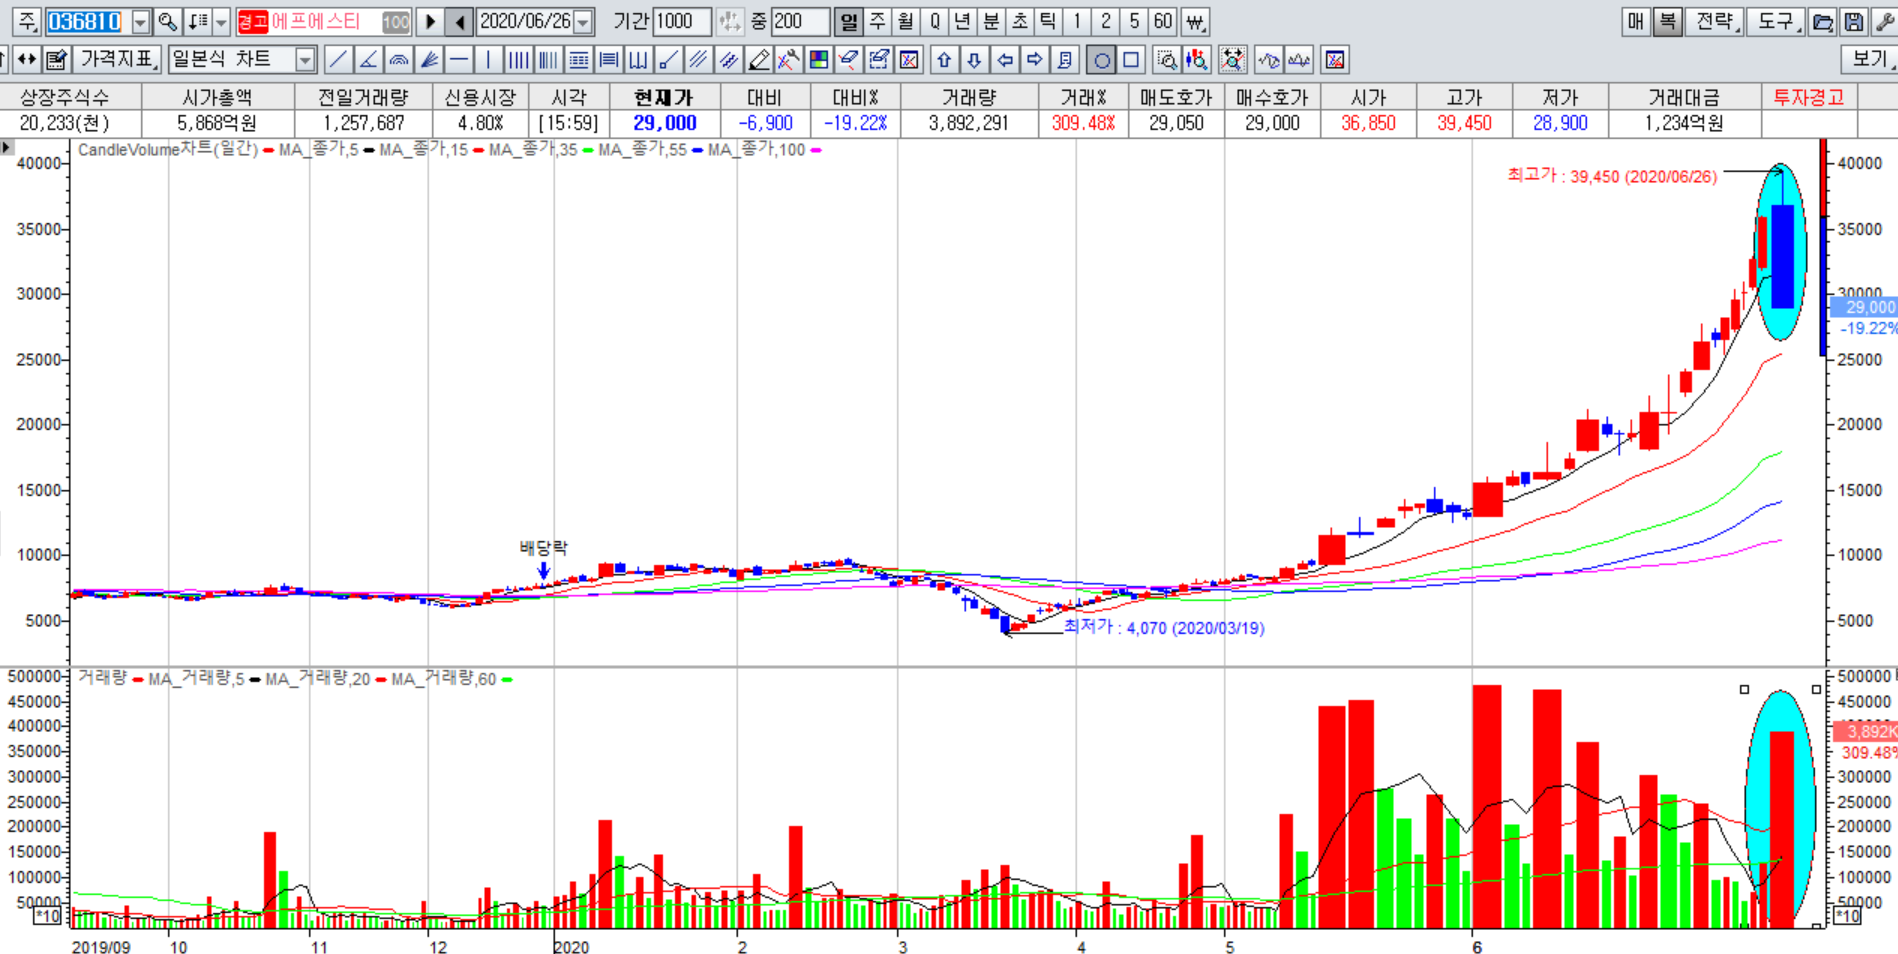The width and height of the screenshot is (1898, 954).
Task: Select the Fibonacci fan tool
Action: [429, 60]
